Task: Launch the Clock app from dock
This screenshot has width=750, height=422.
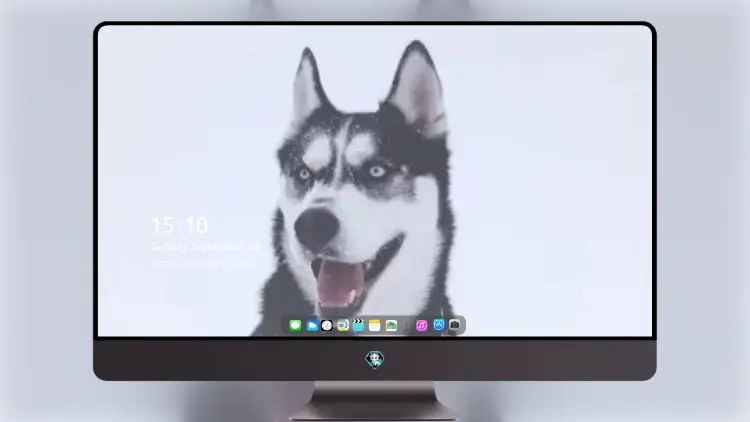Action: click(x=327, y=326)
